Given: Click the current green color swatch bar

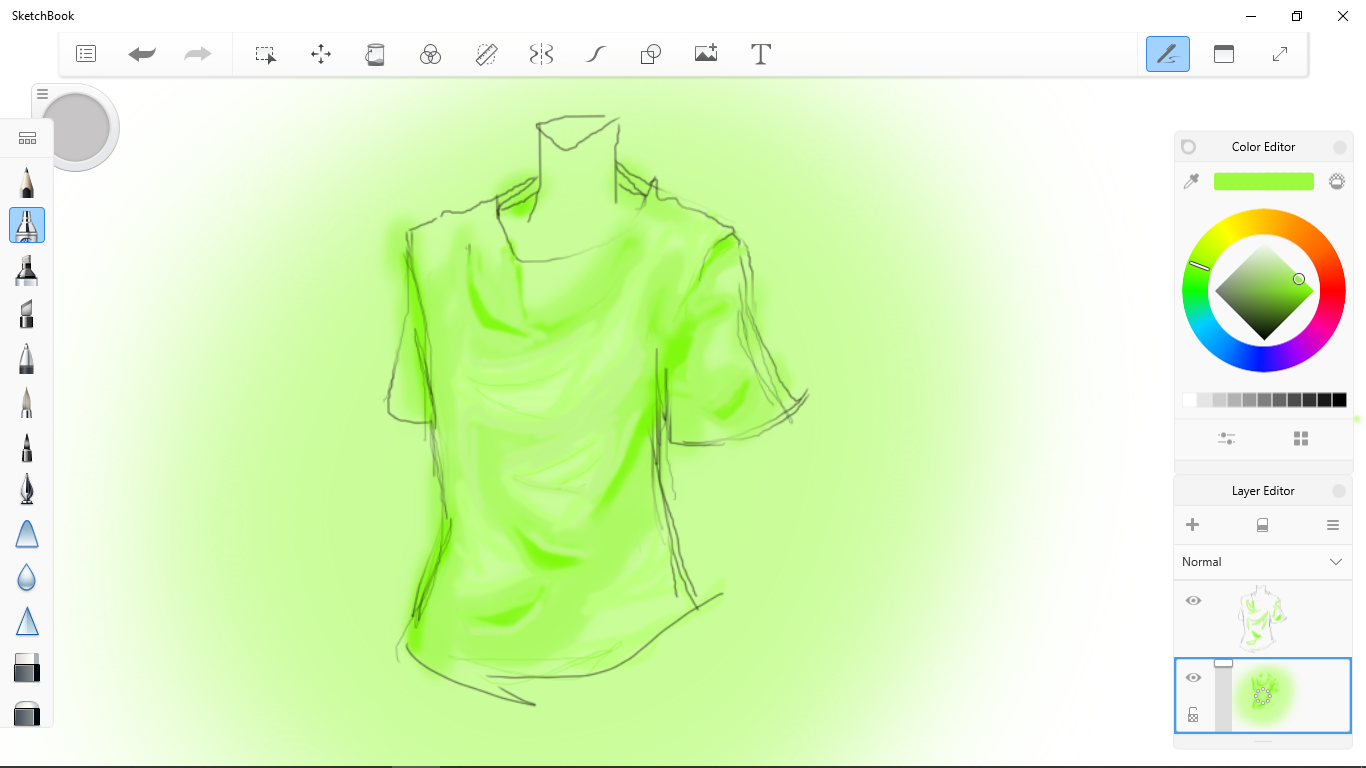Looking at the screenshot, I should click(x=1263, y=181).
